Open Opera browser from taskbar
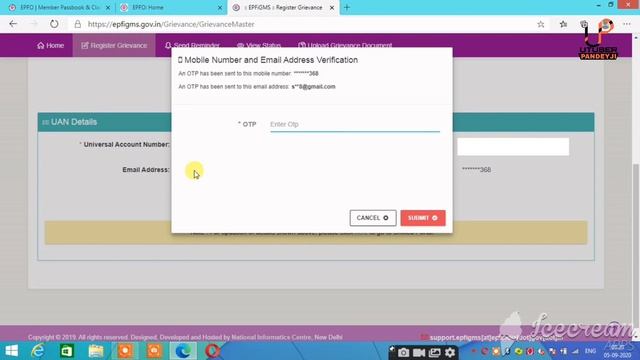640x360 pixels. point(212,351)
